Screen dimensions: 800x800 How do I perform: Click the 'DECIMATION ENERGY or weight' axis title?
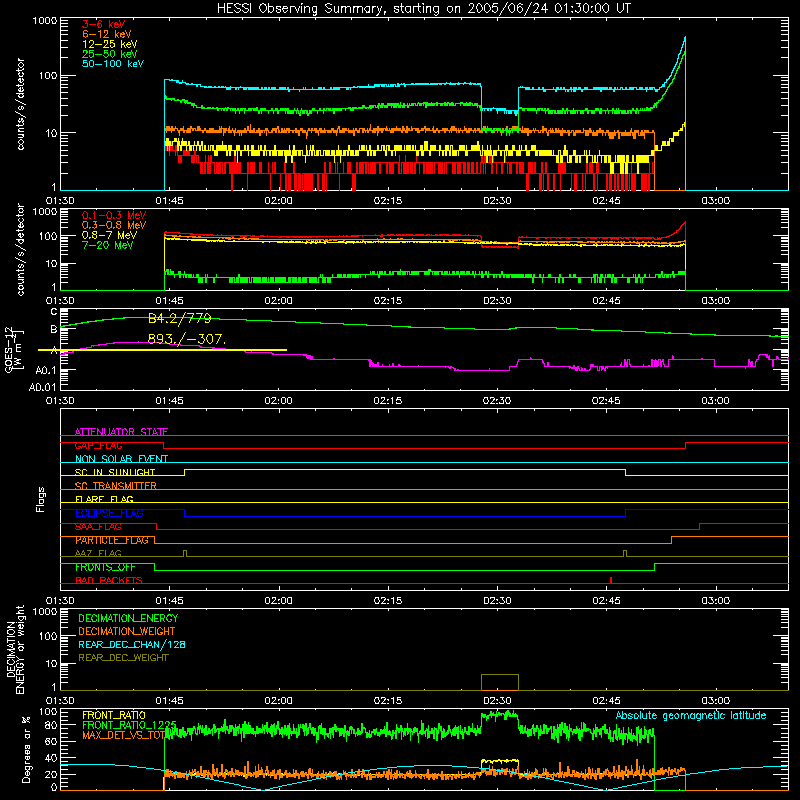coord(15,649)
